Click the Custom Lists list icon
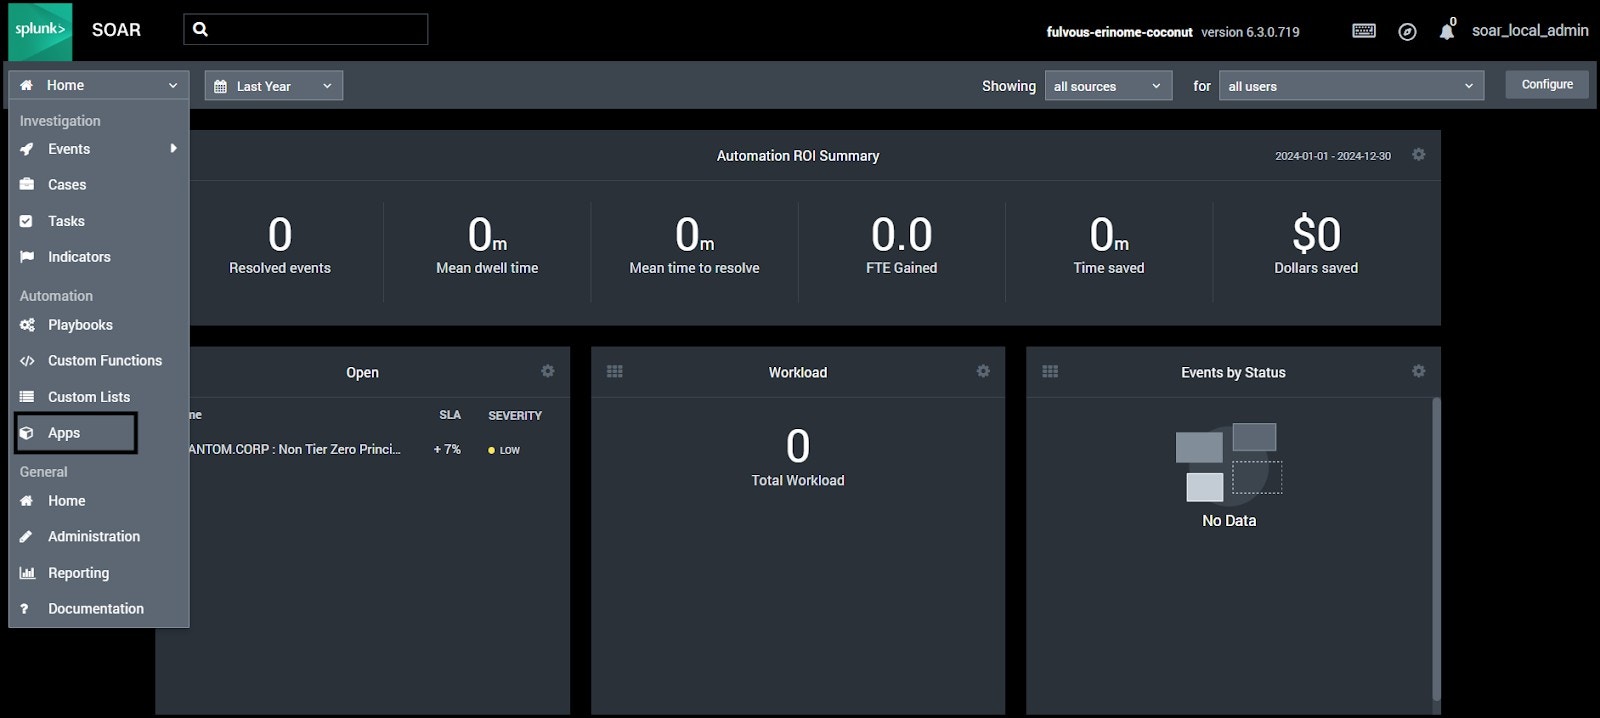This screenshot has height=718, width=1600. (x=27, y=397)
